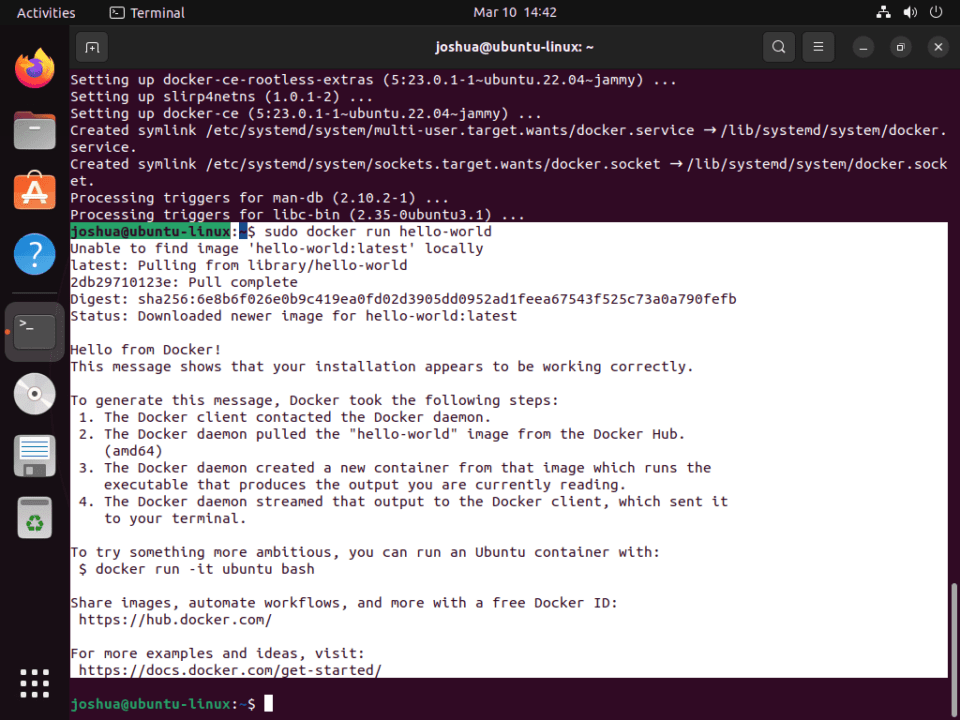This screenshot has width=960, height=720.
Task: Click the volume icon in top bar
Action: [910, 13]
